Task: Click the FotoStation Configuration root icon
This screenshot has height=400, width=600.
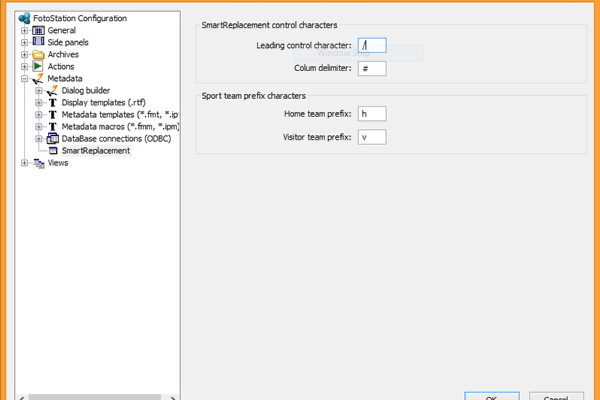Action: pyautogui.click(x=25, y=18)
